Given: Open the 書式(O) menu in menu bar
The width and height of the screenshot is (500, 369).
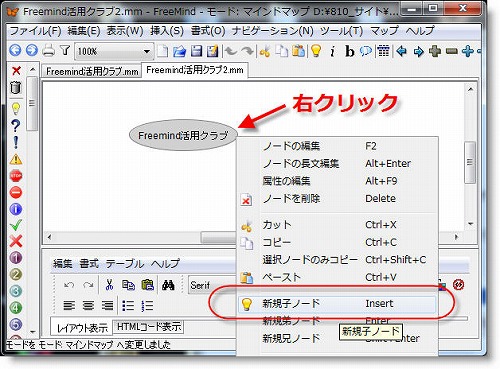Looking at the screenshot, I should 208,31.
